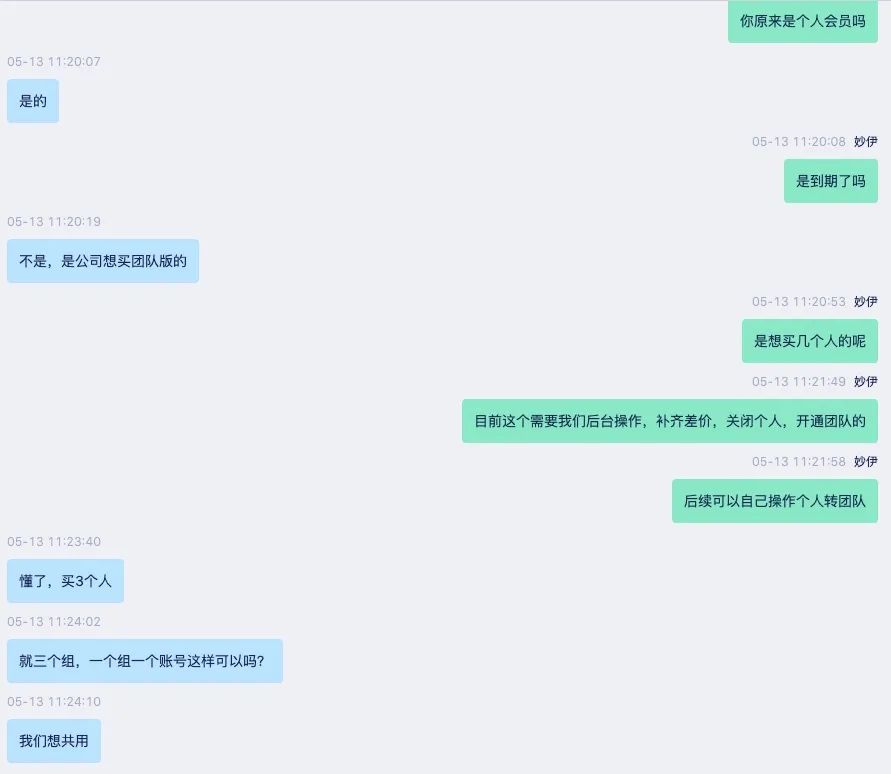Click agent name 妙伊 beside 11:21:58
The image size is (891, 774).
pyautogui.click(x=865, y=461)
